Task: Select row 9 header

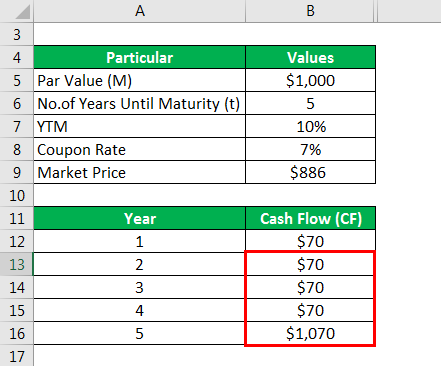Action: pyautogui.click(x=17, y=172)
